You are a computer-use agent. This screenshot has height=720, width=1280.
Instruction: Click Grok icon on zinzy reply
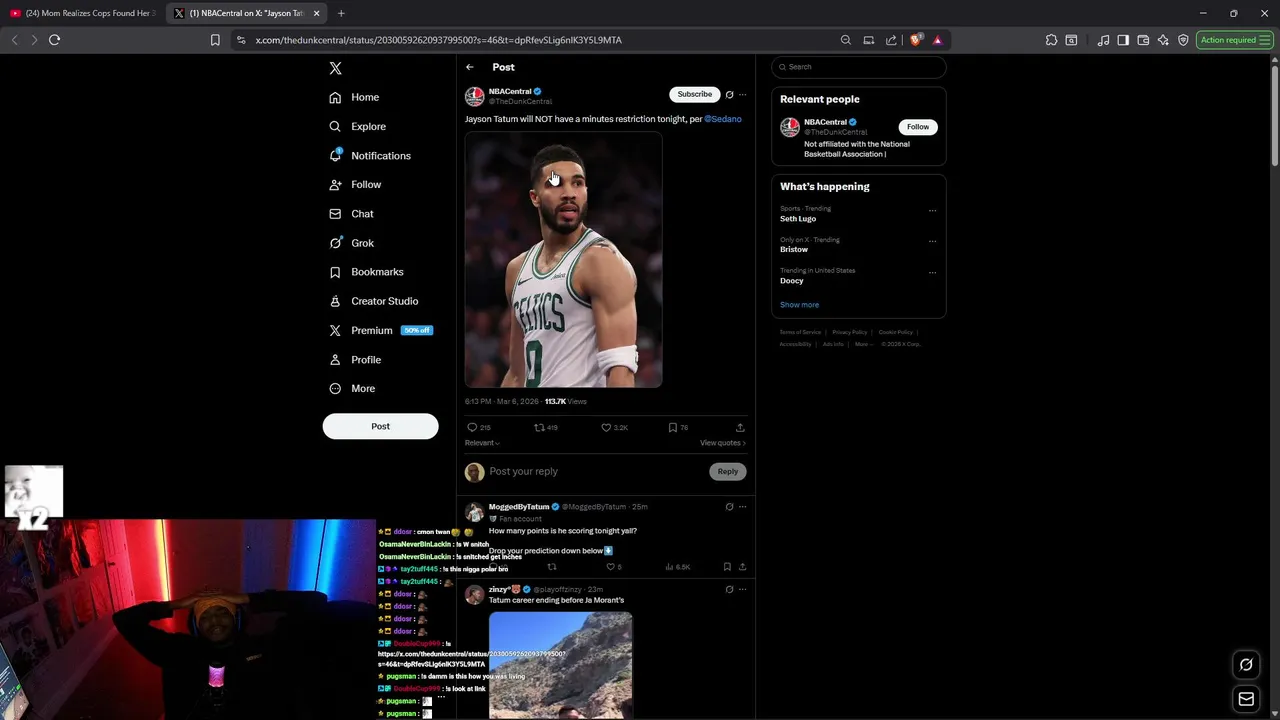(729, 590)
